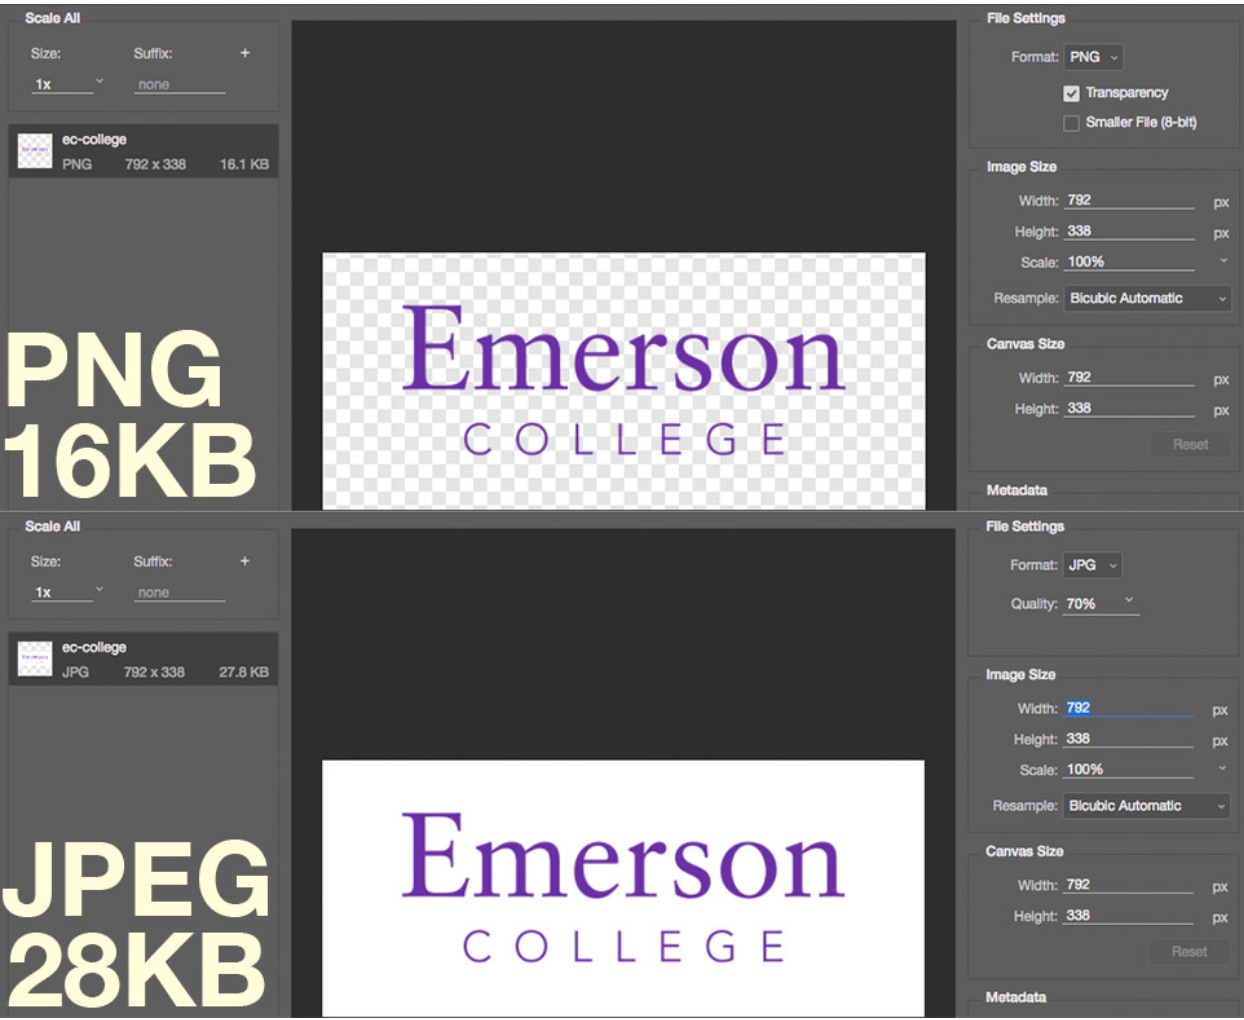The image size is (1244, 1020).
Task: Open the Format dropdown showing JPG
Action: [1092, 565]
